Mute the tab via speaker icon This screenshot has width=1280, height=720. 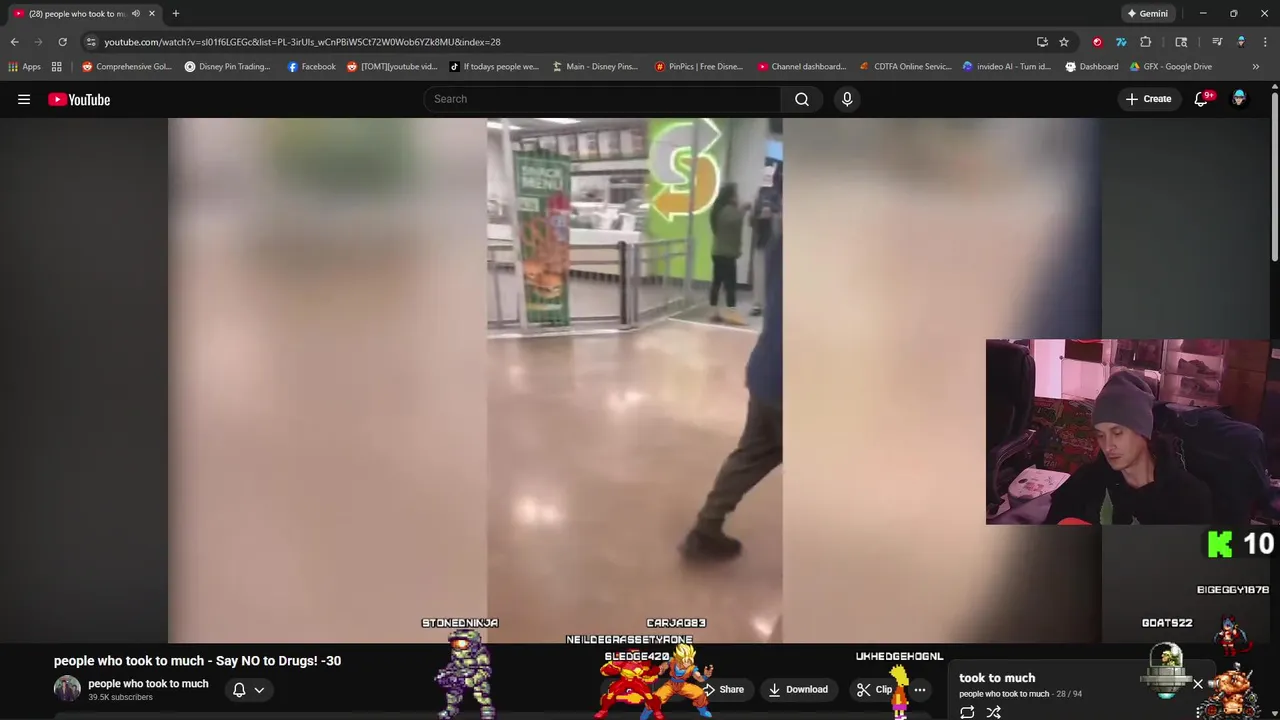tap(136, 13)
